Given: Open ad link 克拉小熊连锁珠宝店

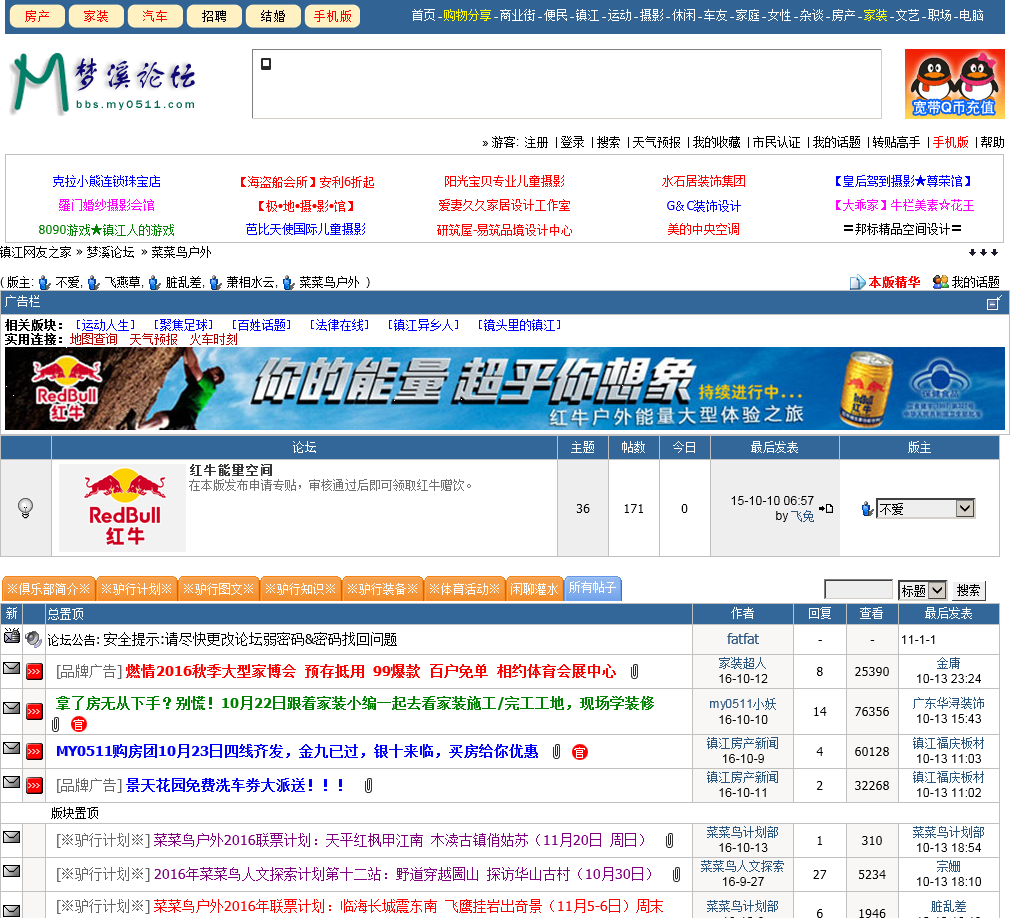Looking at the screenshot, I should pyautogui.click(x=106, y=182).
